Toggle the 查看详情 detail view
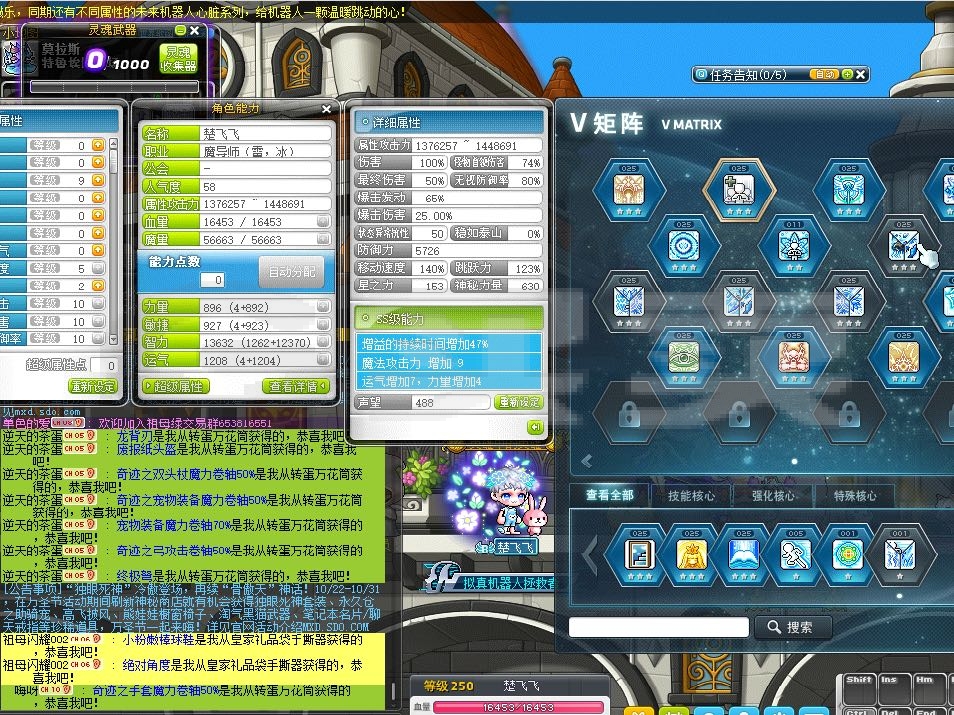The height and width of the screenshot is (715, 954). tap(296, 386)
